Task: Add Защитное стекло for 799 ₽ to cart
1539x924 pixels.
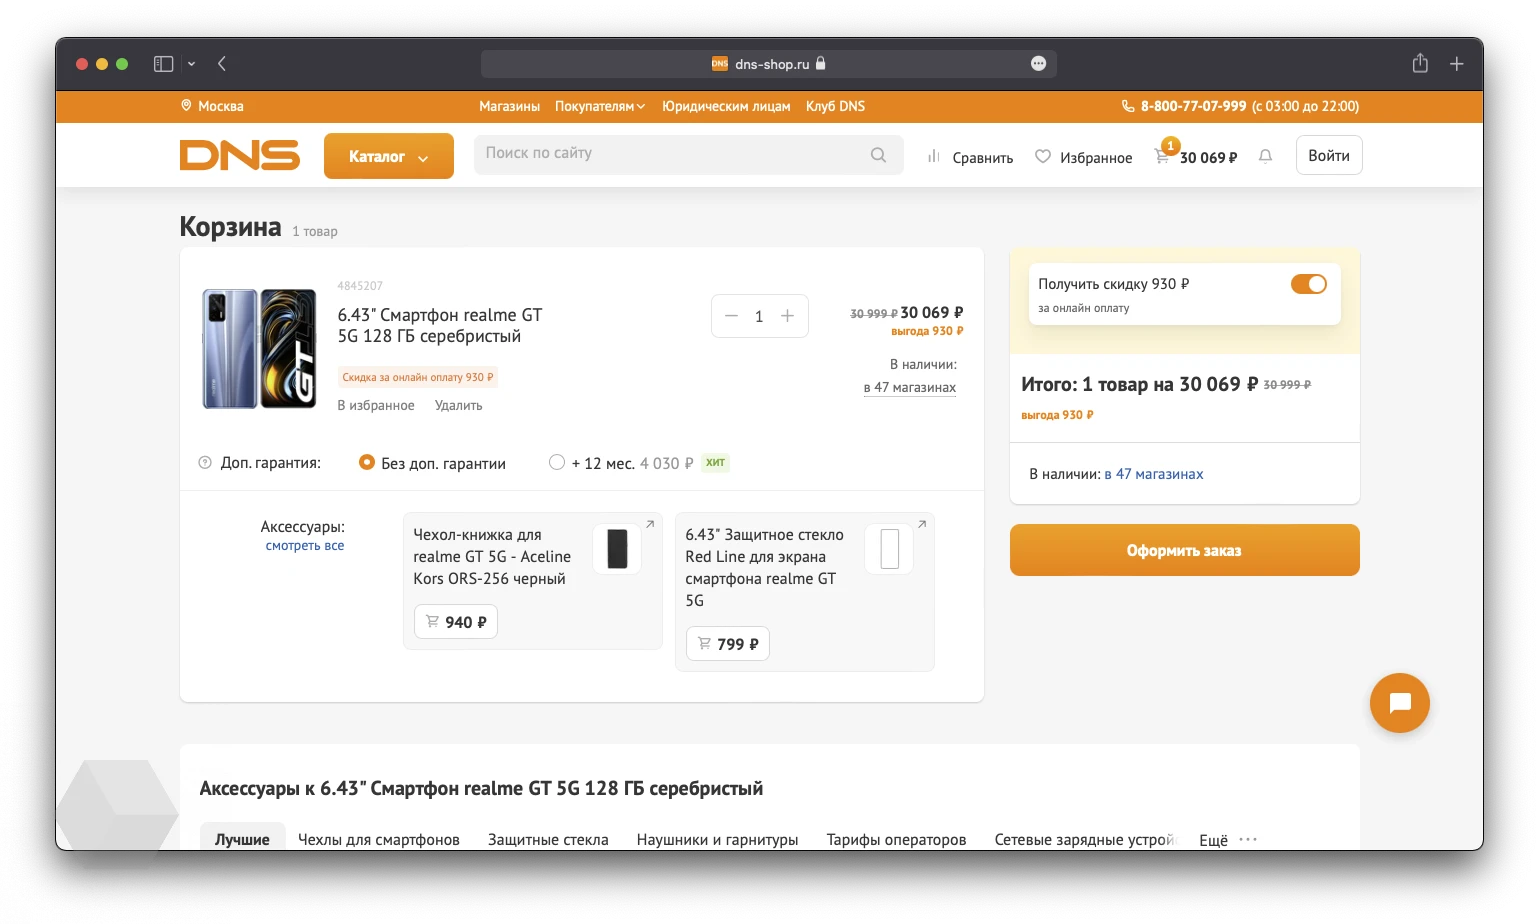Action: click(x=728, y=644)
